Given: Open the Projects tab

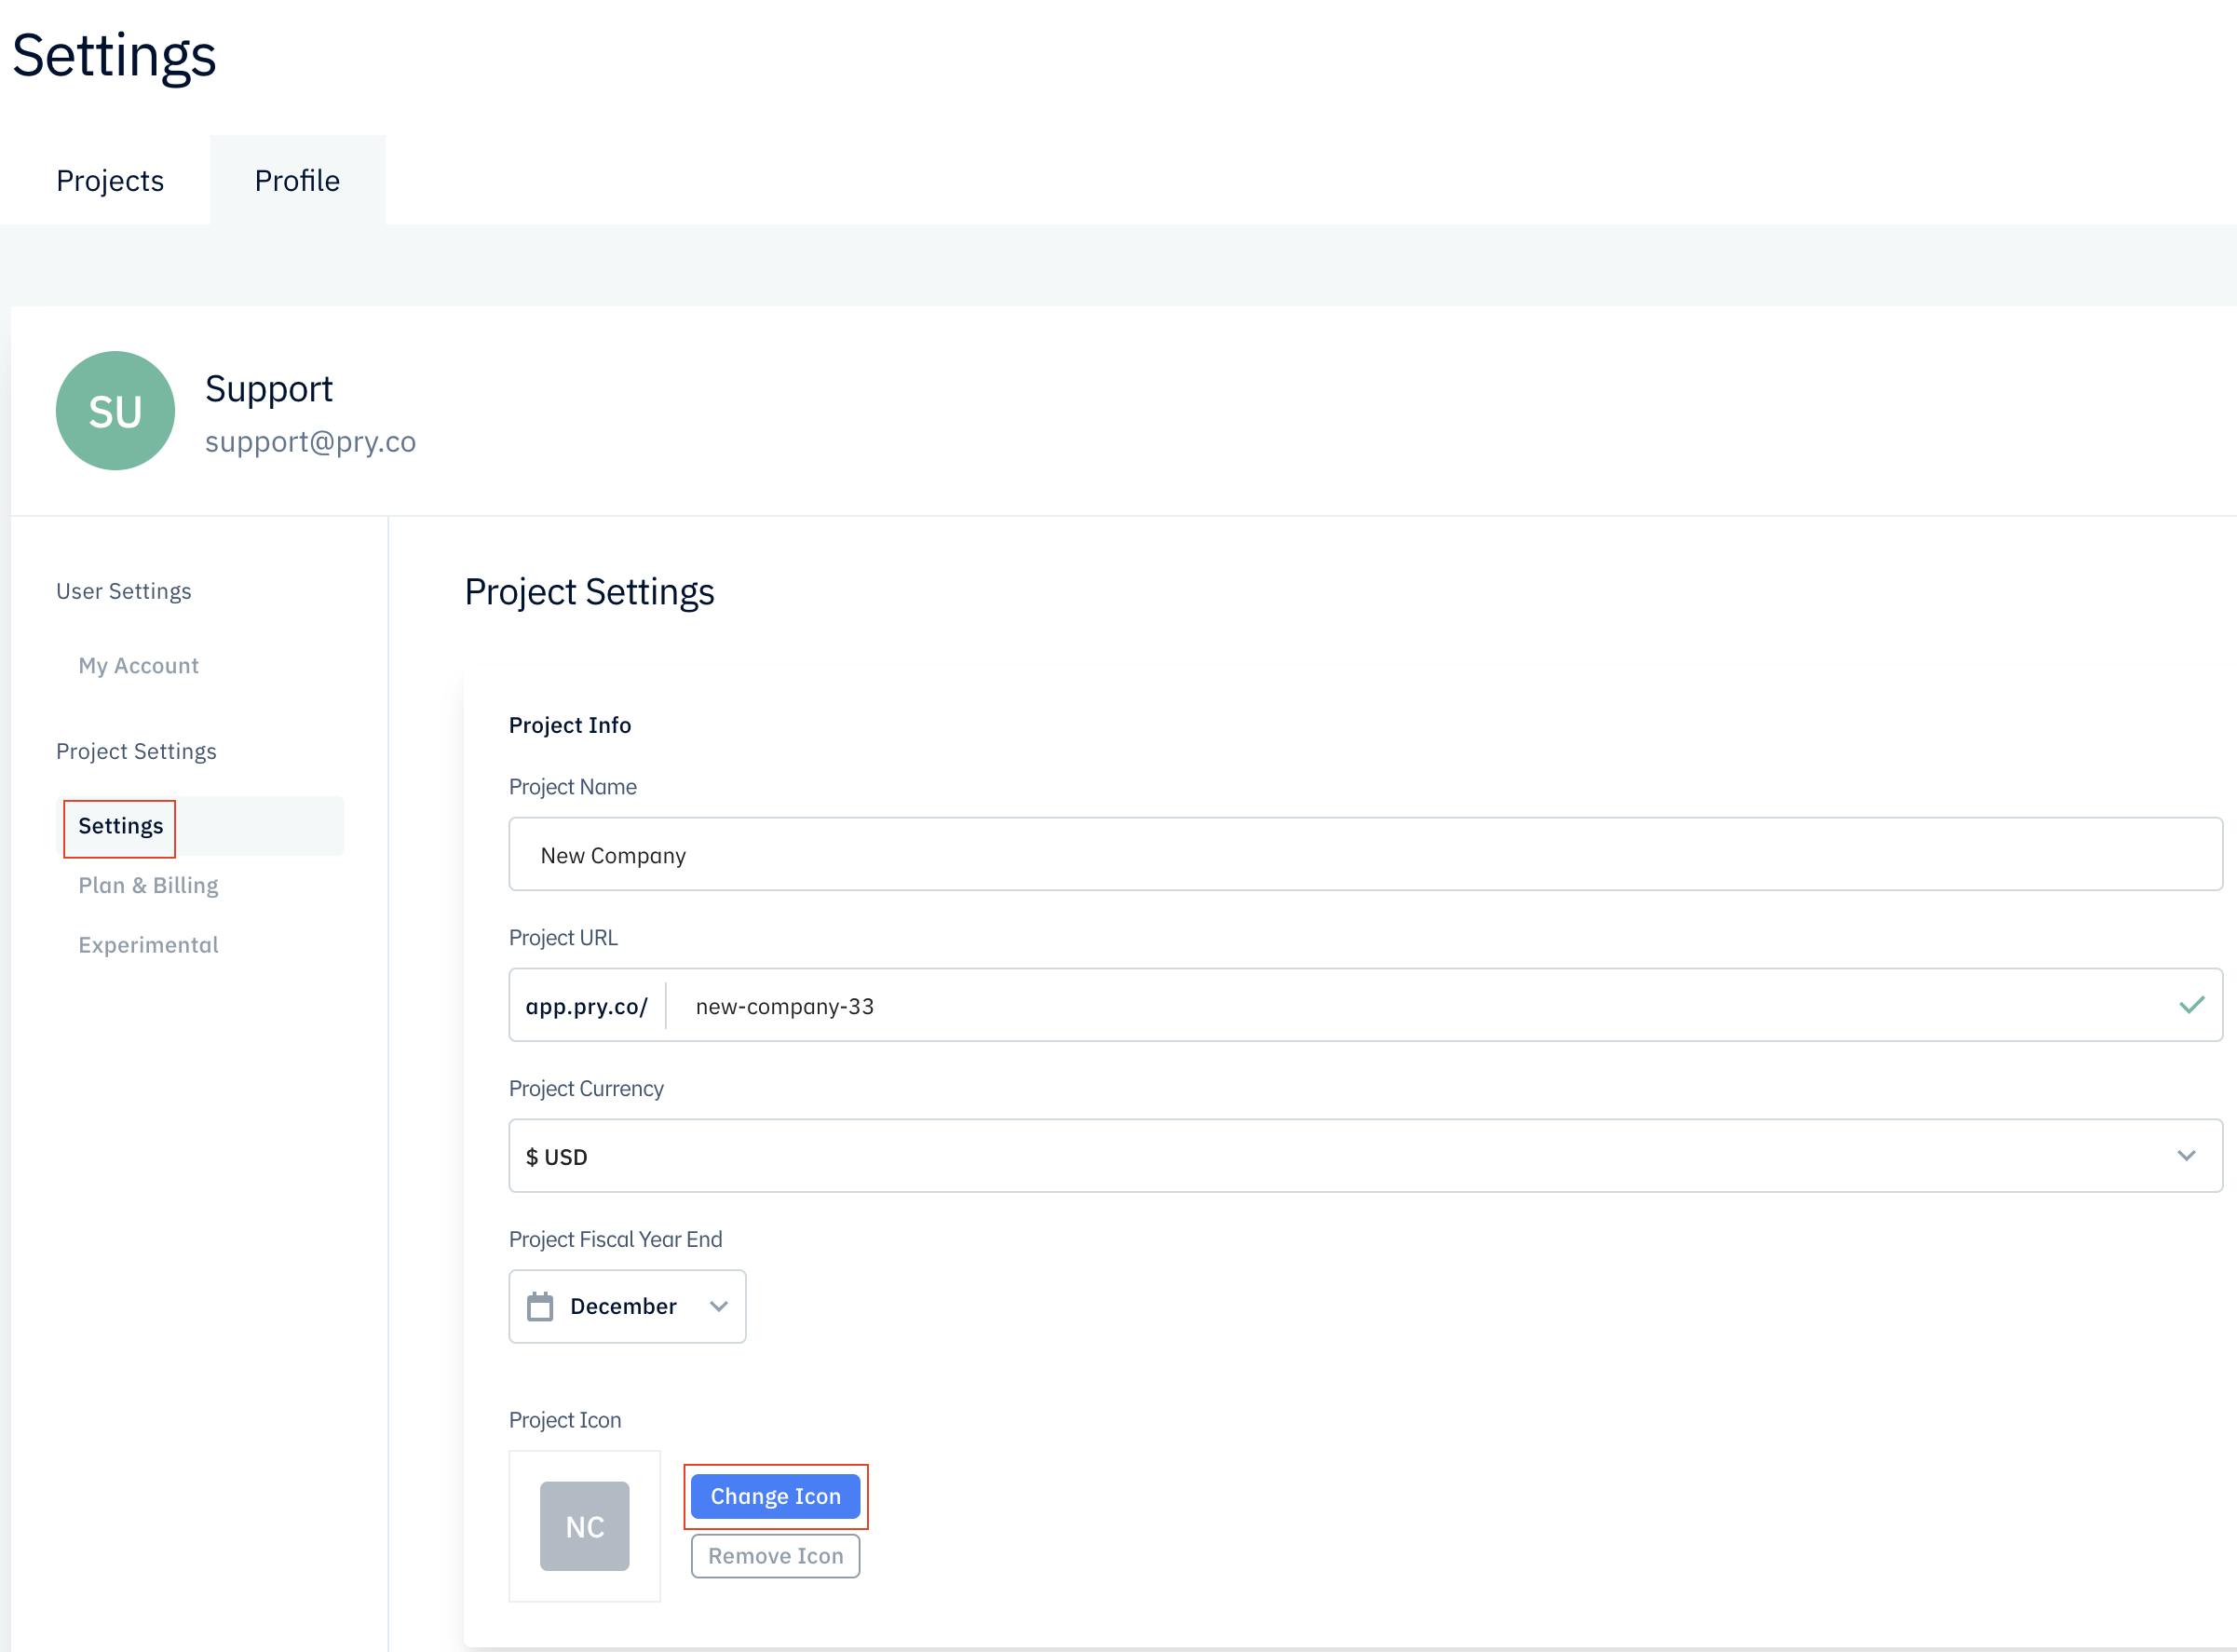Looking at the screenshot, I should coord(110,180).
